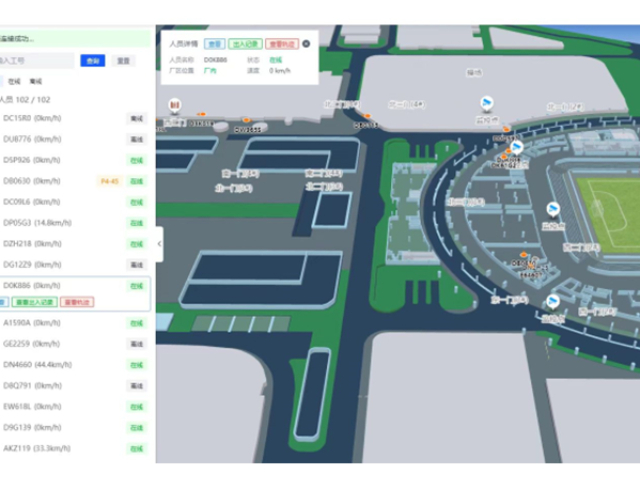The image size is (640, 480).
Task: Close the 人员详情 popup panel
Action: 306,44
